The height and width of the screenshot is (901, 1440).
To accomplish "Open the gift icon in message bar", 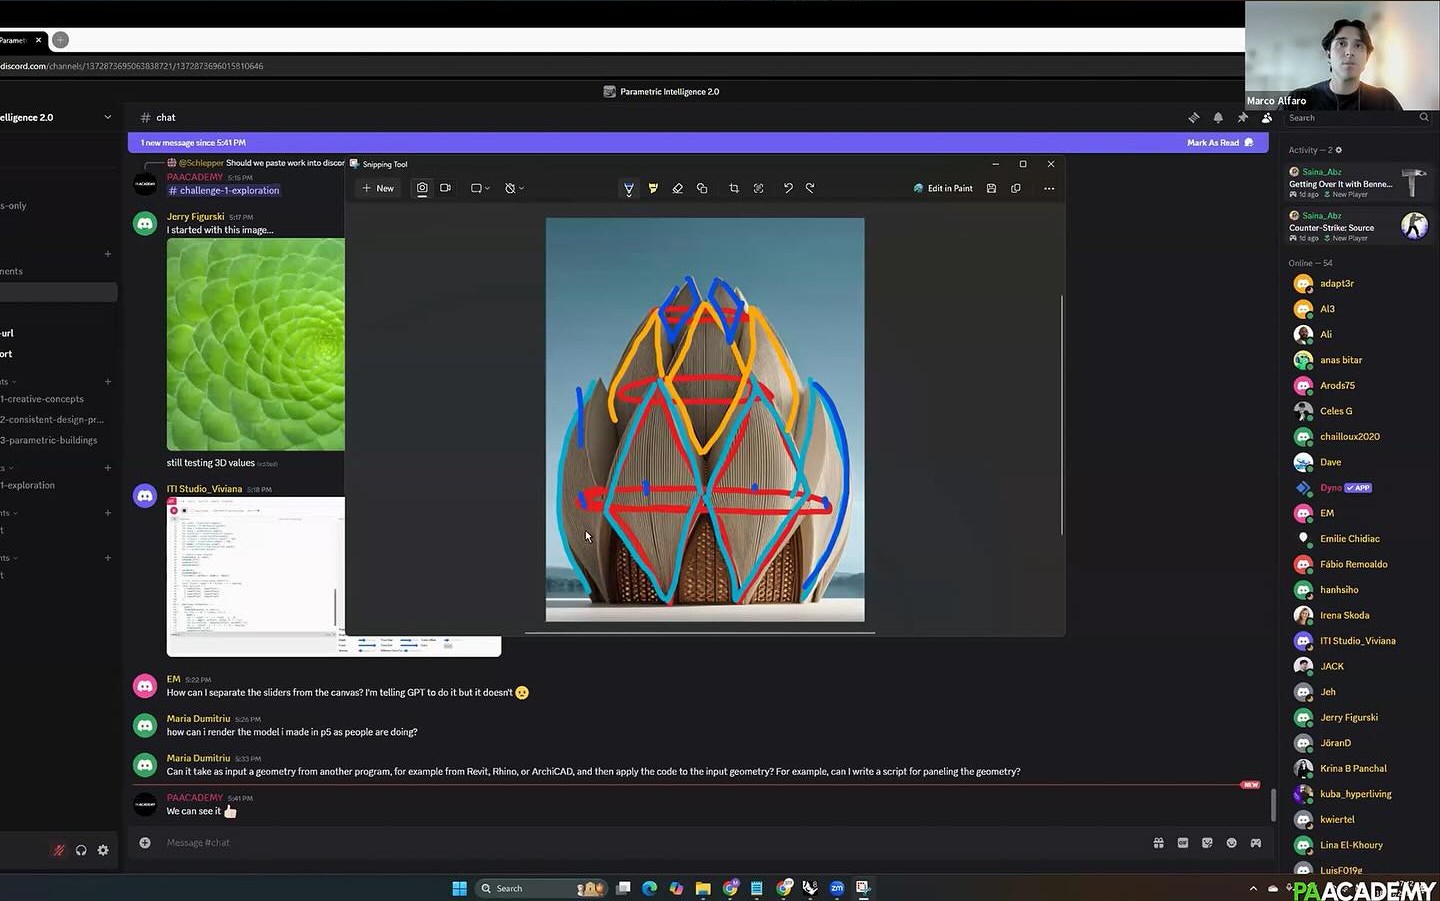I will click(x=1158, y=843).
